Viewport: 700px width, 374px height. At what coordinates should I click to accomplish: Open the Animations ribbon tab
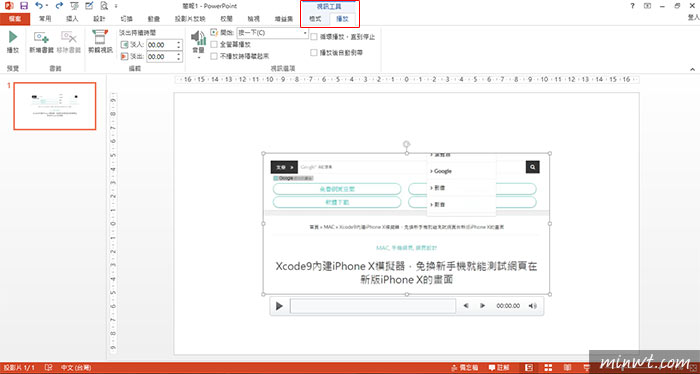pyautogui.click(x=154, y=19)
